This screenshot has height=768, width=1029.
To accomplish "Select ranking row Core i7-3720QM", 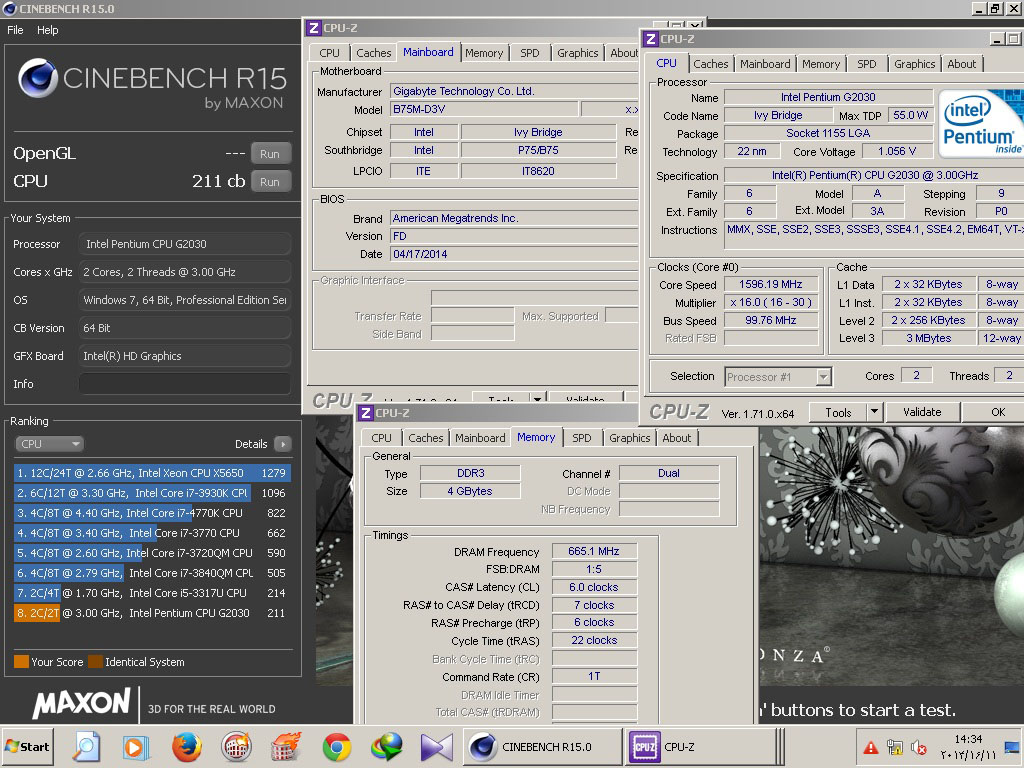I will [x=152, y=553].
